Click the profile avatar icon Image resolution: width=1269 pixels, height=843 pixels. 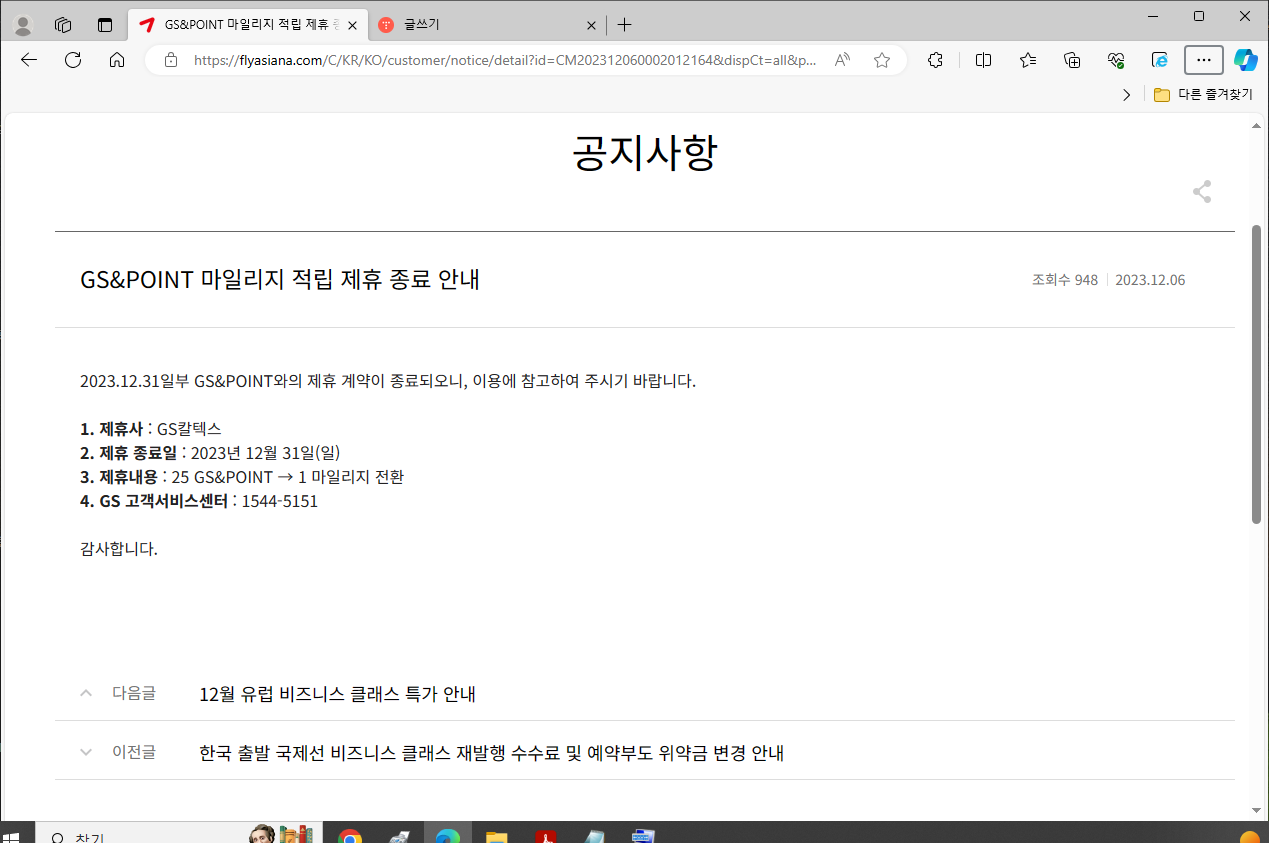click(22, 25)
